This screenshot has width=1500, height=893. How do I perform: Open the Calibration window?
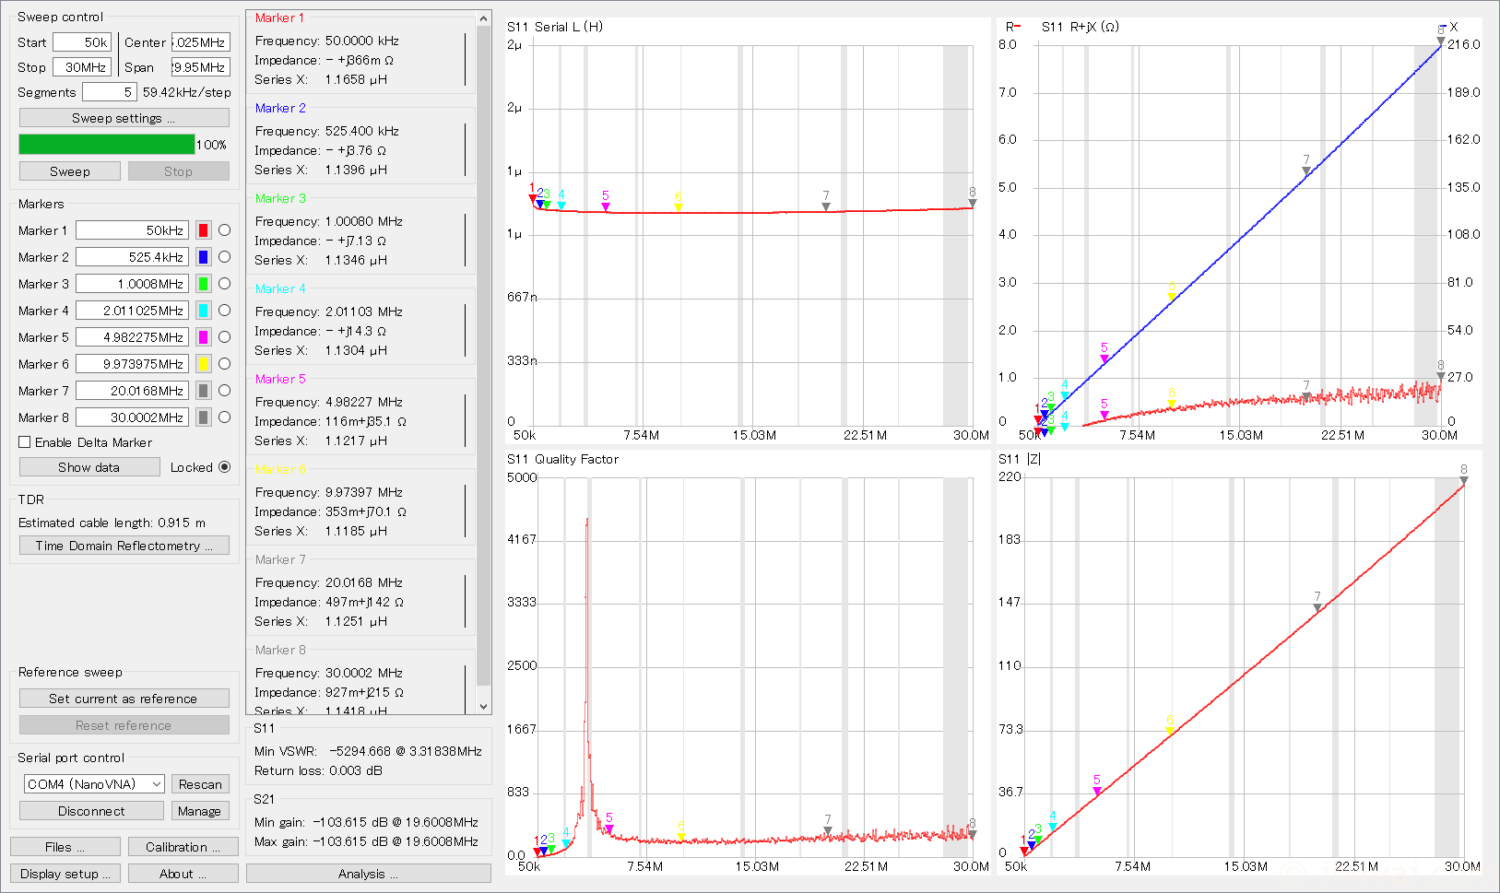(x=183, y=847)
